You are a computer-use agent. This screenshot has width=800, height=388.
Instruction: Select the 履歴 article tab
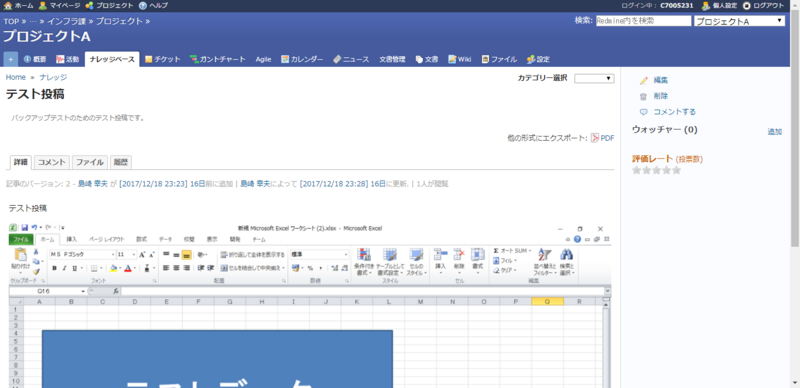click(120, 162)
